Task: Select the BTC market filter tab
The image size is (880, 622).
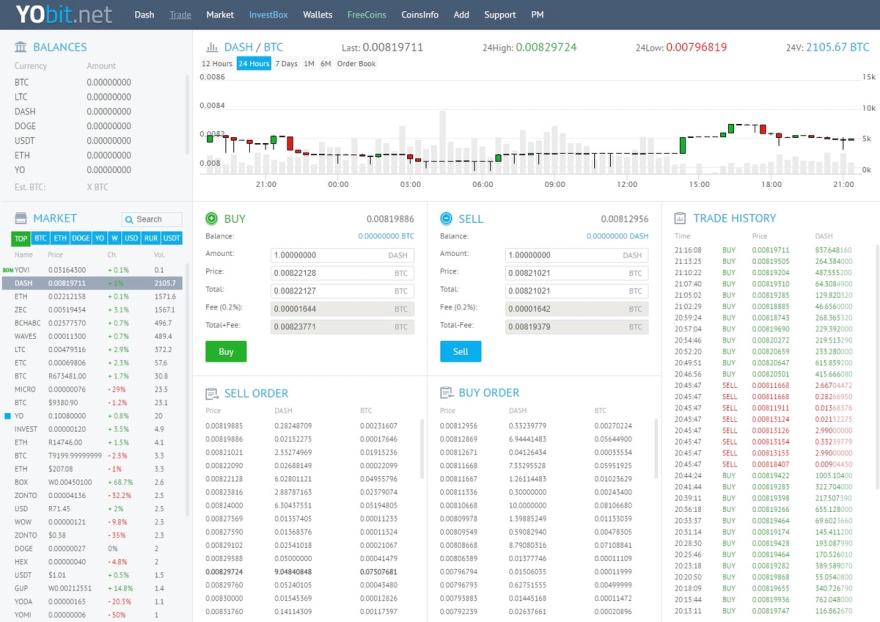Action: click(40, 239)
